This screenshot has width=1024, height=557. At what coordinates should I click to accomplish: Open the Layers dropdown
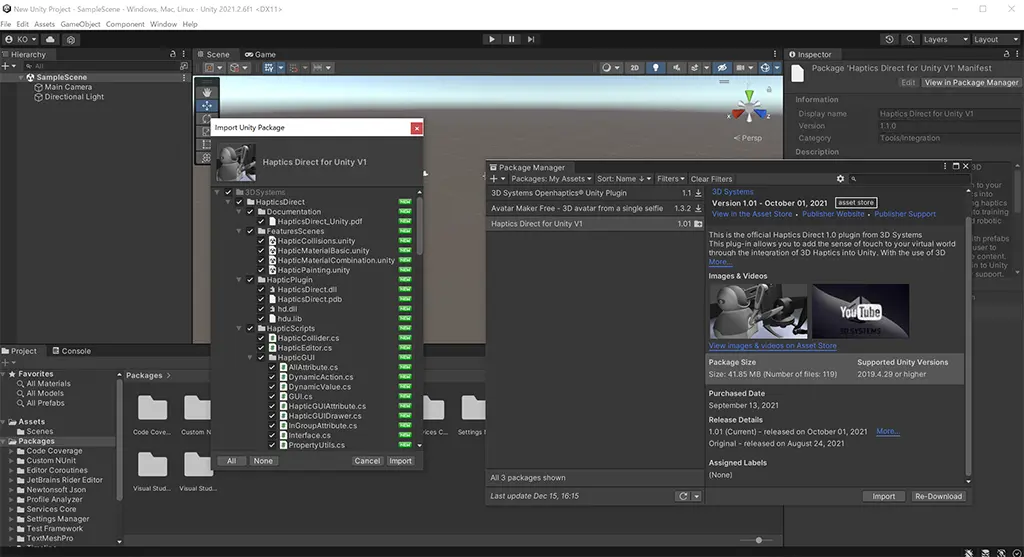click(944, 39)
